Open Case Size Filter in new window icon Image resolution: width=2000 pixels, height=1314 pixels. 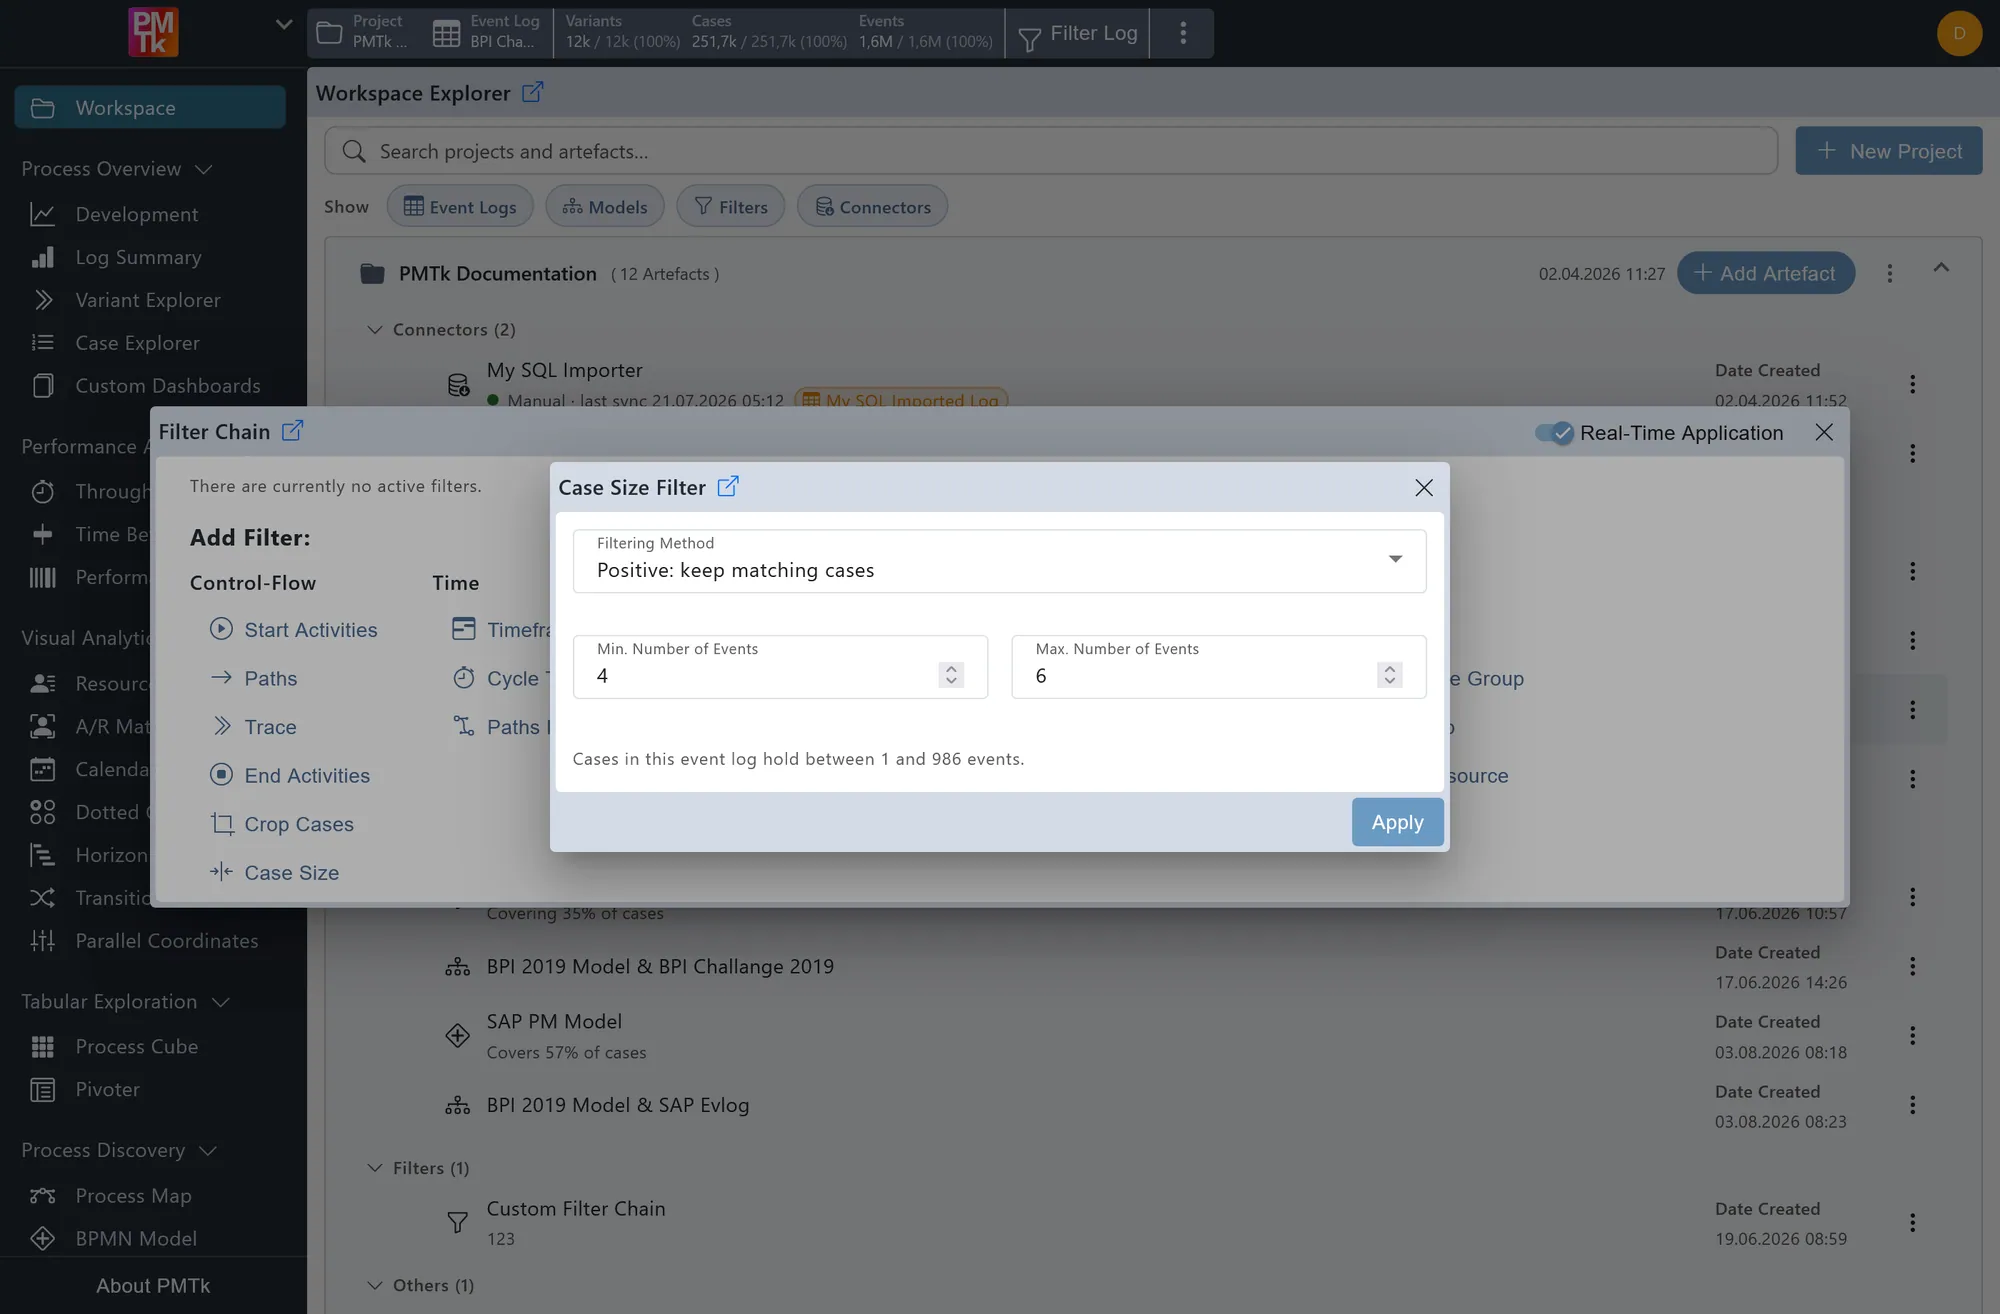pos(728,487)
